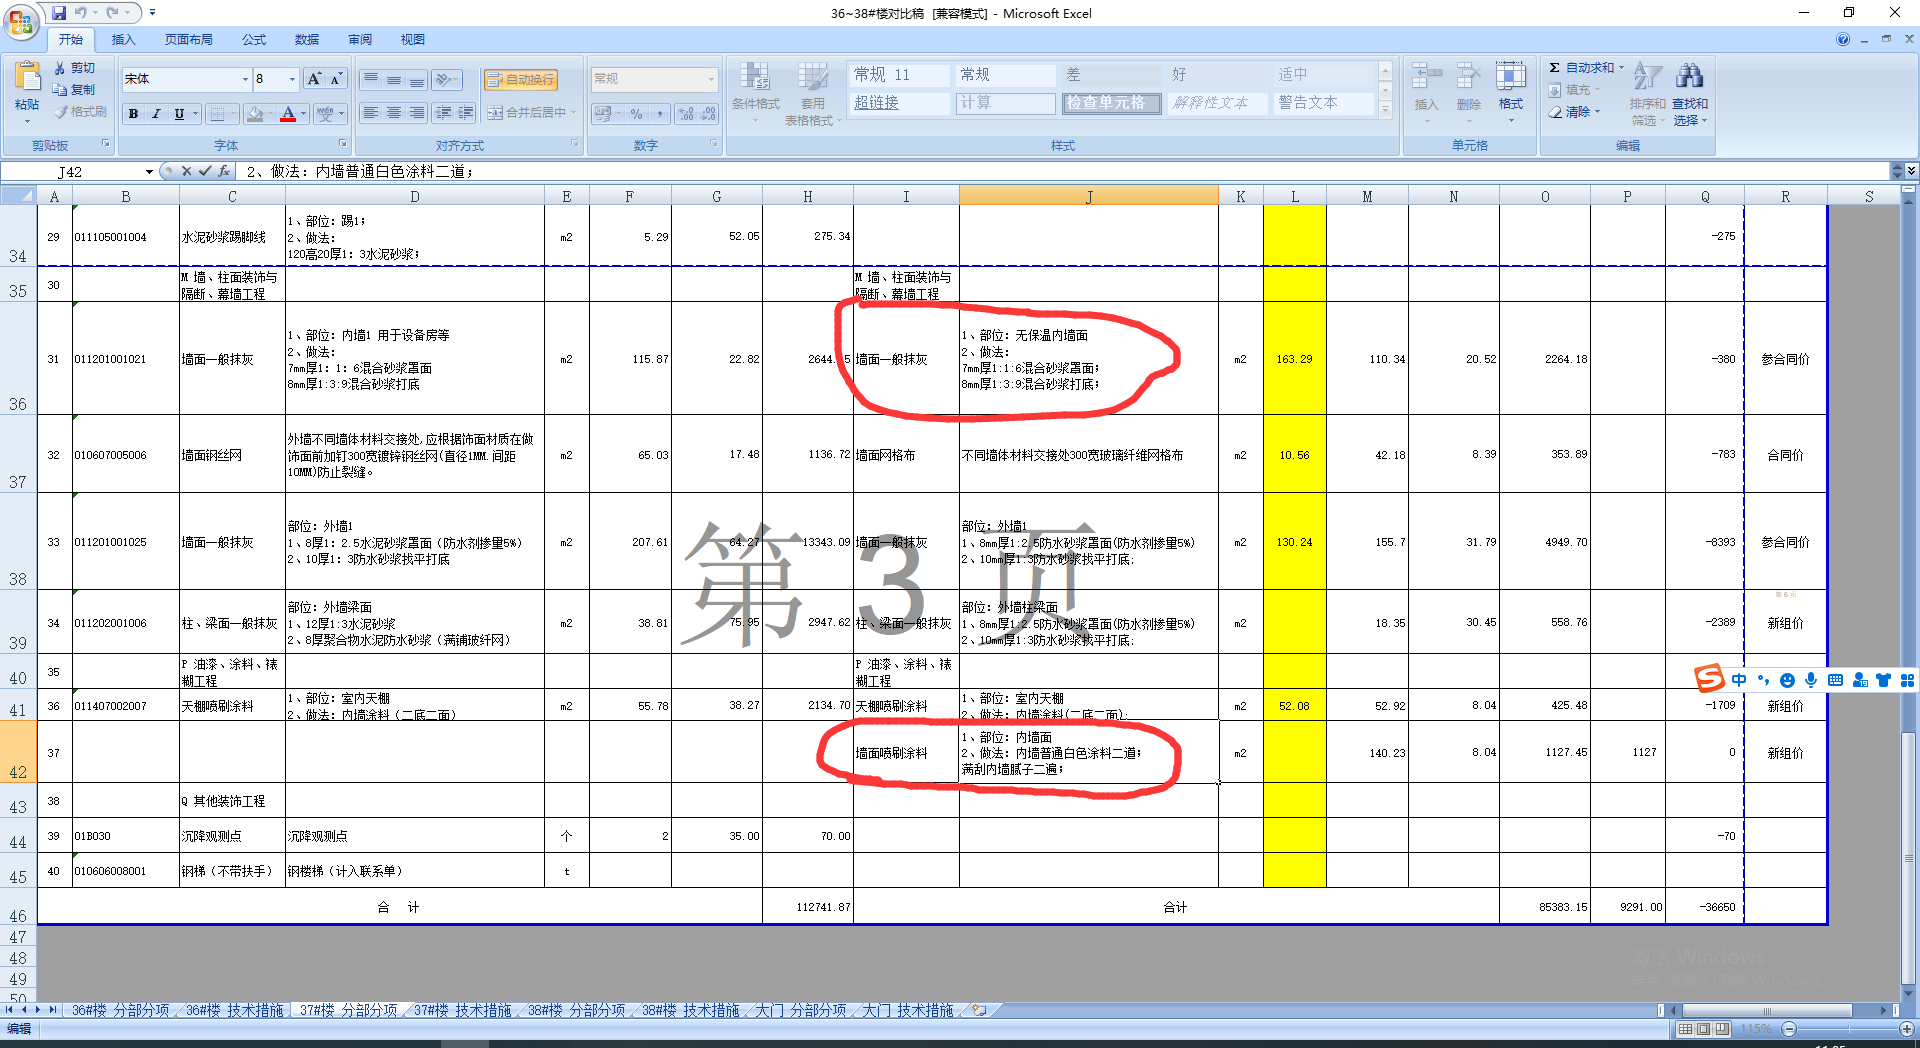Expand the cell styles gallery

[1385, 111]
